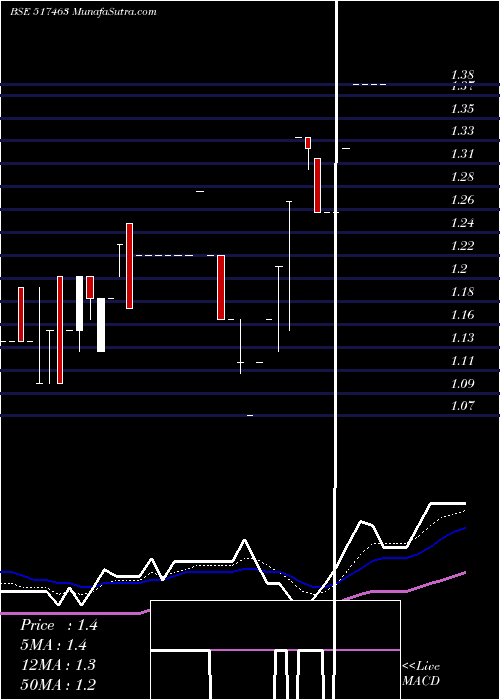Click the leftmost red candle
Image resolution: width=500 pixels, height=700 pixels.
(x=21, y=314)
